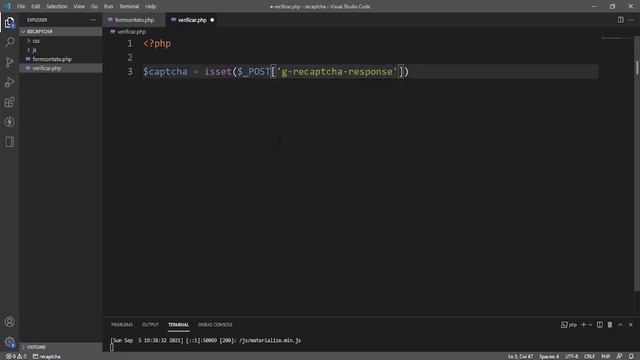Create a new terminal with plus icon
The width and height of the screenshot is (640, 360).
[584, 325]
